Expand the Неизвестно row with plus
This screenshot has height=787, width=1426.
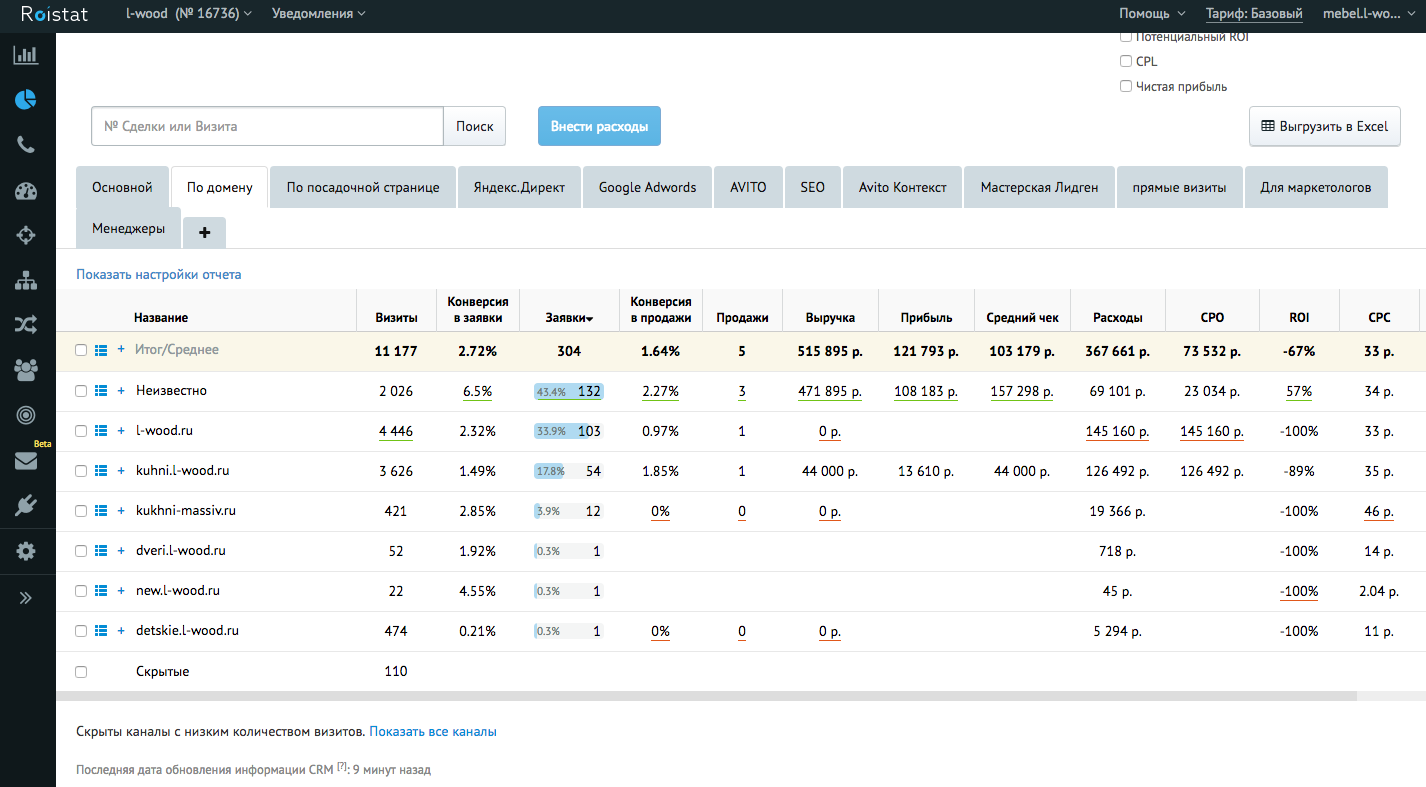coord(121,390)
